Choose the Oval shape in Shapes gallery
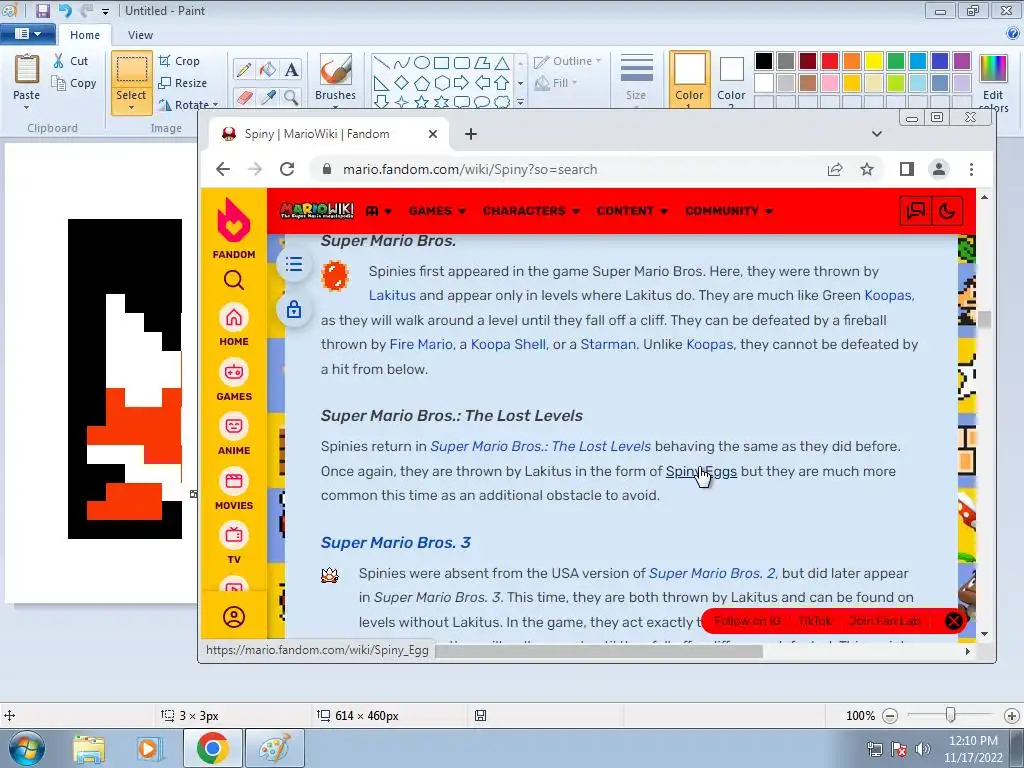 click(x=422, y=63)
